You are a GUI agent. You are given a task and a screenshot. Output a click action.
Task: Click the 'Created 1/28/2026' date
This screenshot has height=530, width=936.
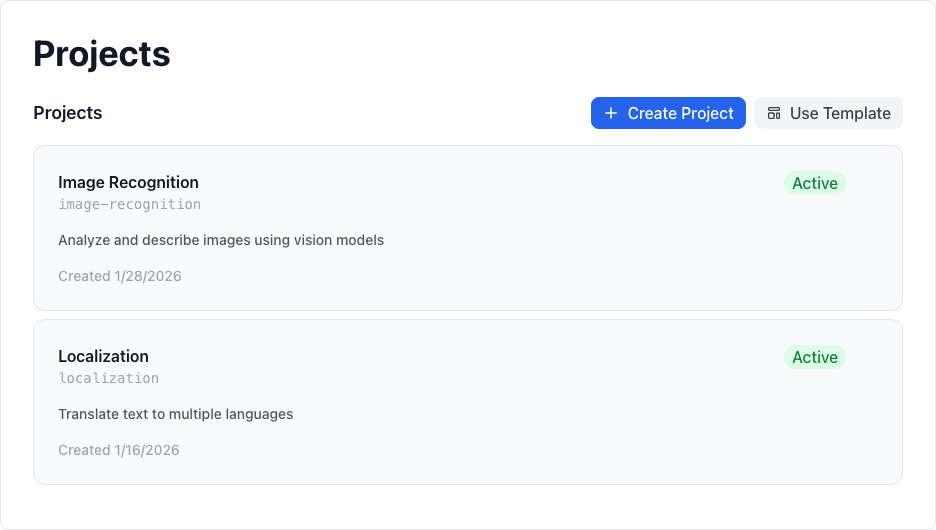tap(120, 276)
